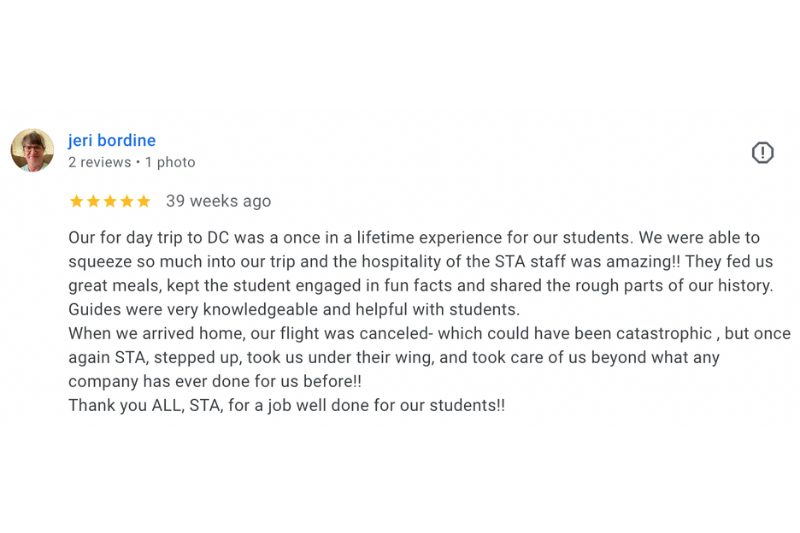Image resolution: width=800 pixels, height=533 pixels.
Task: Click the "1 photo" count text
Action: point(170,162)
